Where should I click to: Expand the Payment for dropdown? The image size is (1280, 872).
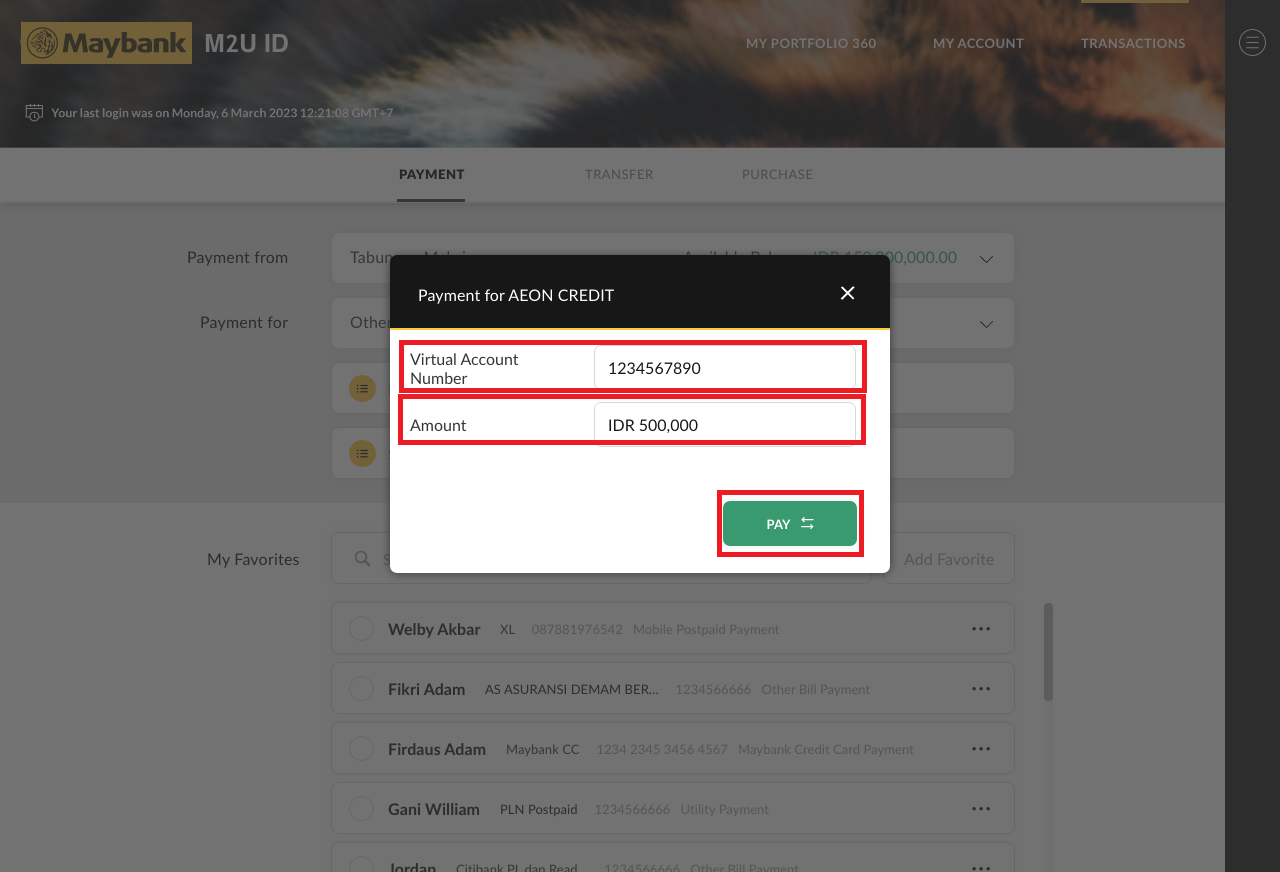pos(986,324)
